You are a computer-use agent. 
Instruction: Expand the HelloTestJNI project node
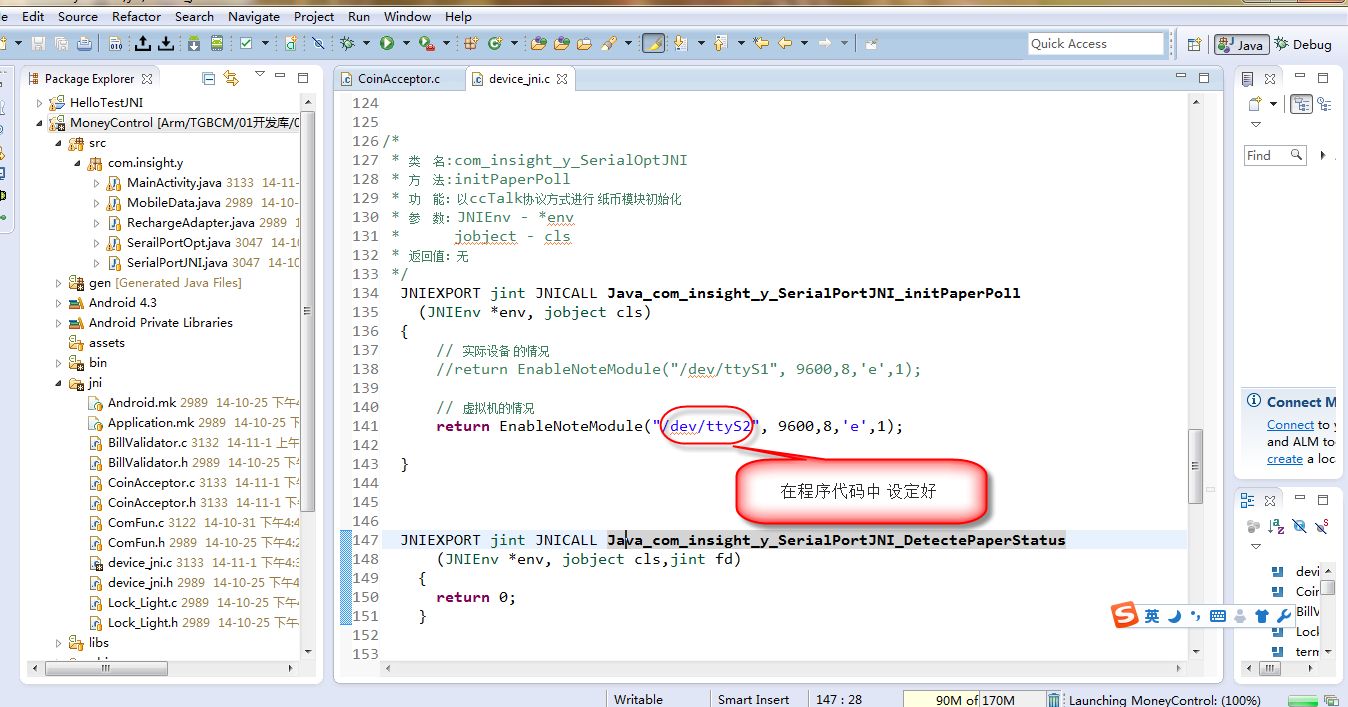41,102
